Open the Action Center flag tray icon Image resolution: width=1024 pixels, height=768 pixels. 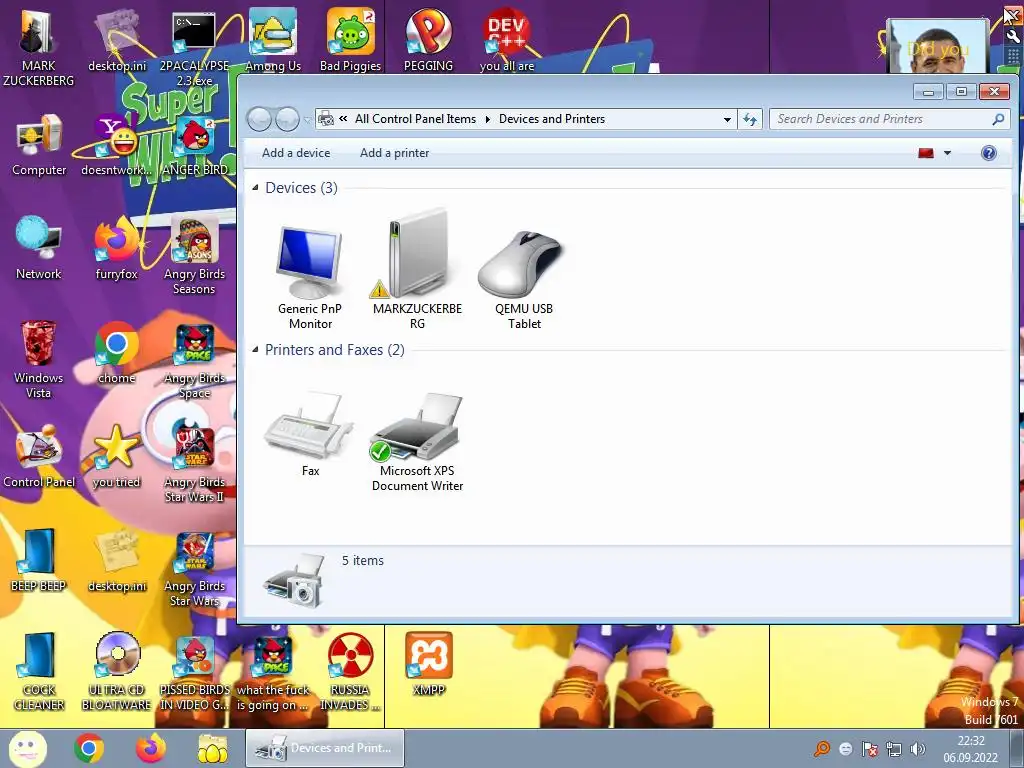(869, 749)
